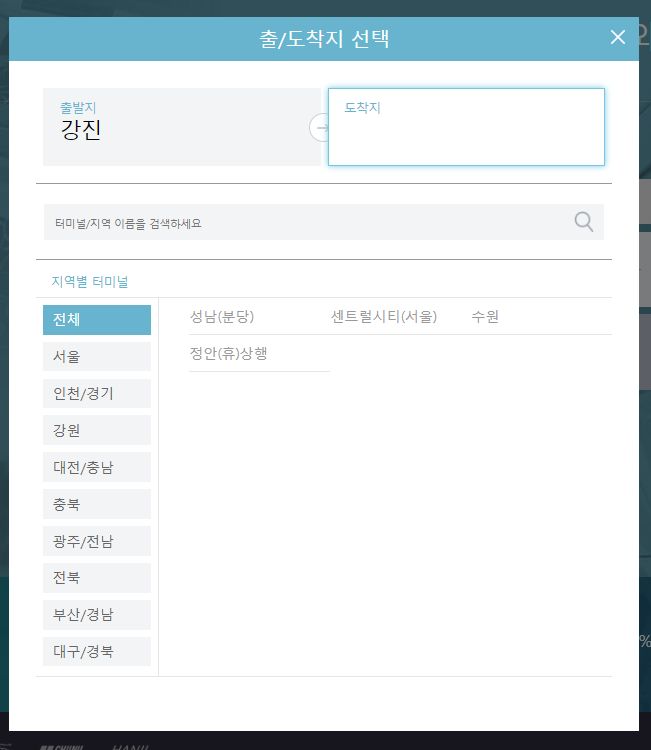Select the 전체 region tab
651x750 pixels.
pos(97,320)
